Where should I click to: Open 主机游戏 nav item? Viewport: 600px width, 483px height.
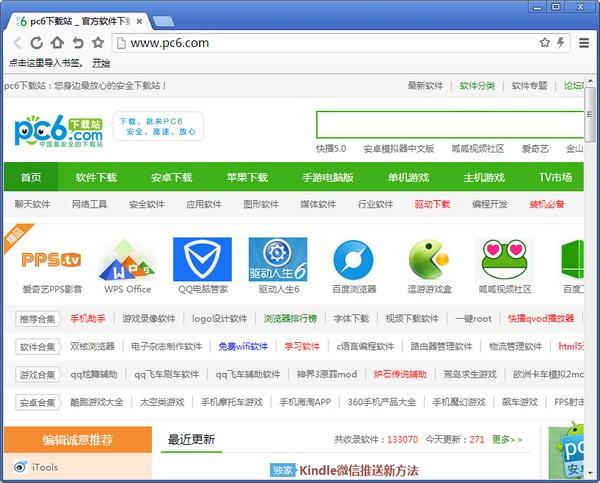pyautogui.click(x=484, y=177)
